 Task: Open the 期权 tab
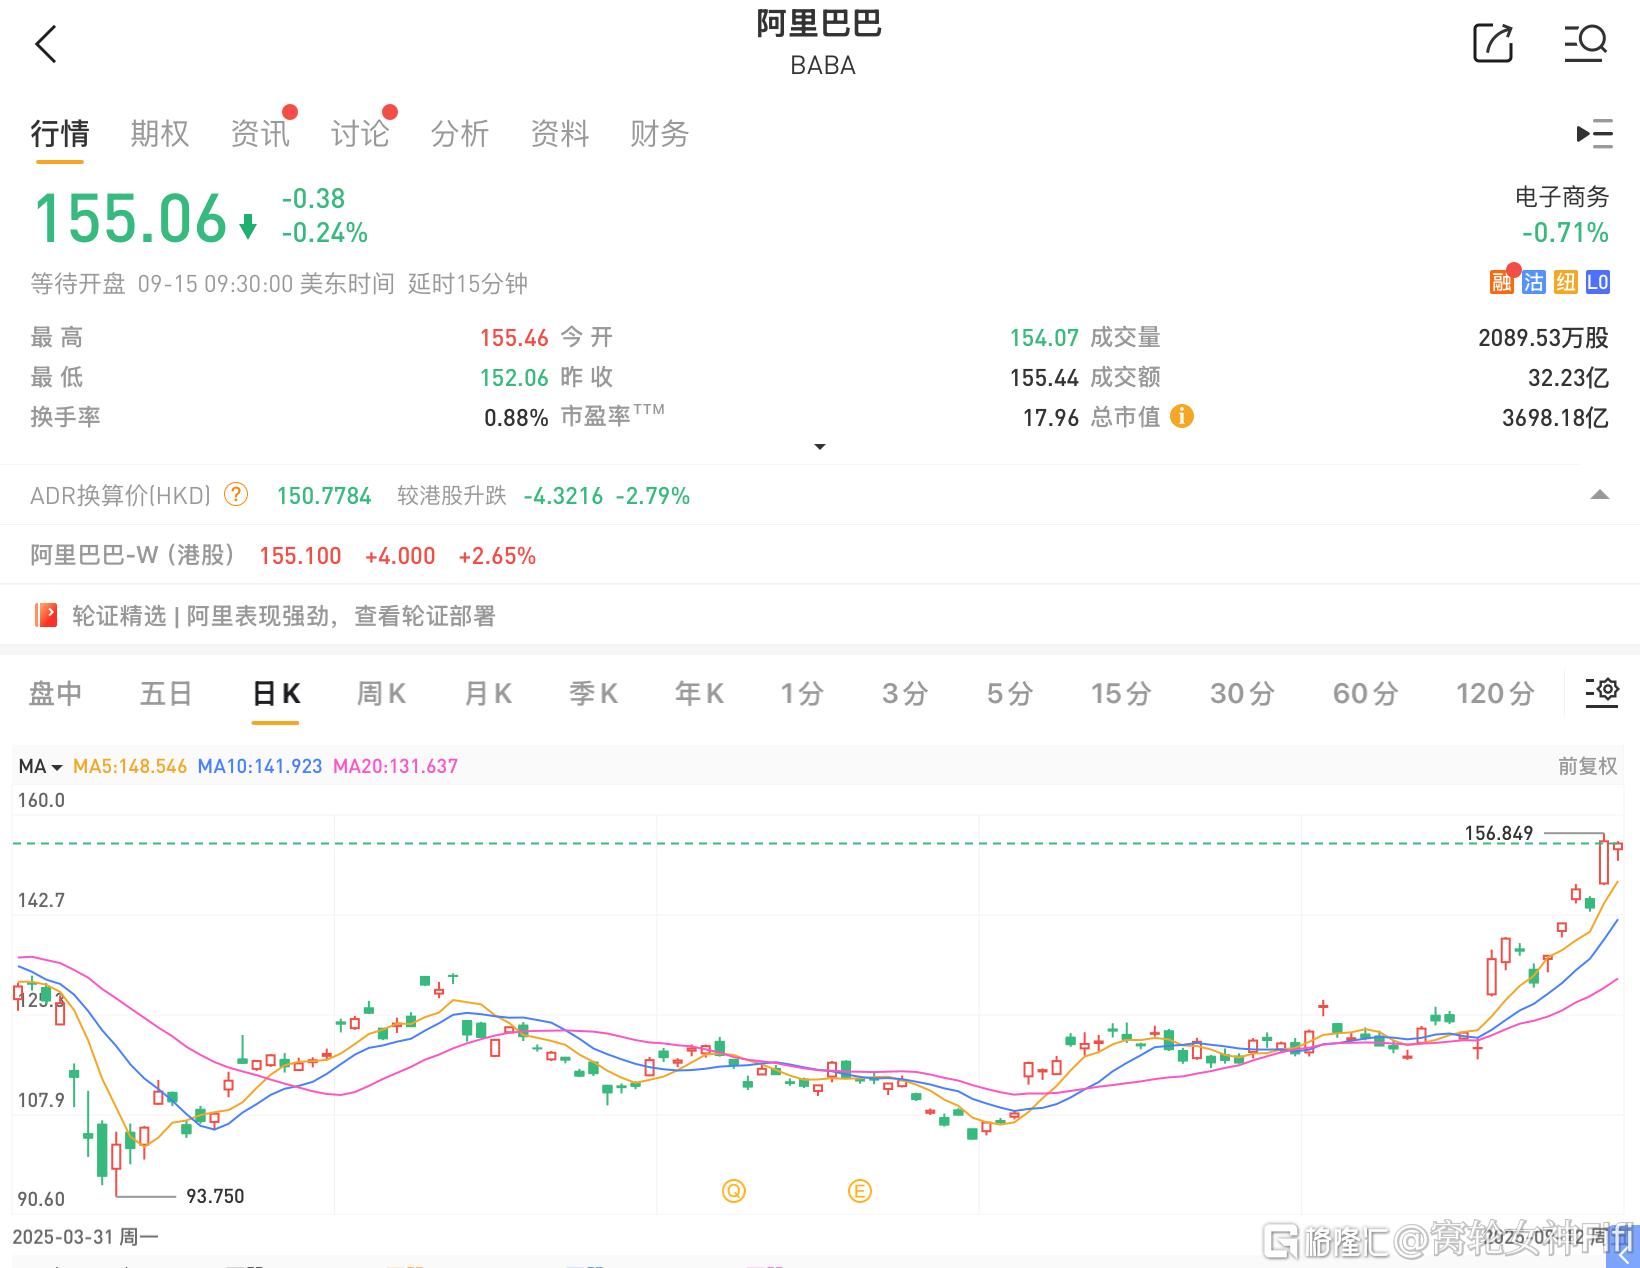pos(159,134)
